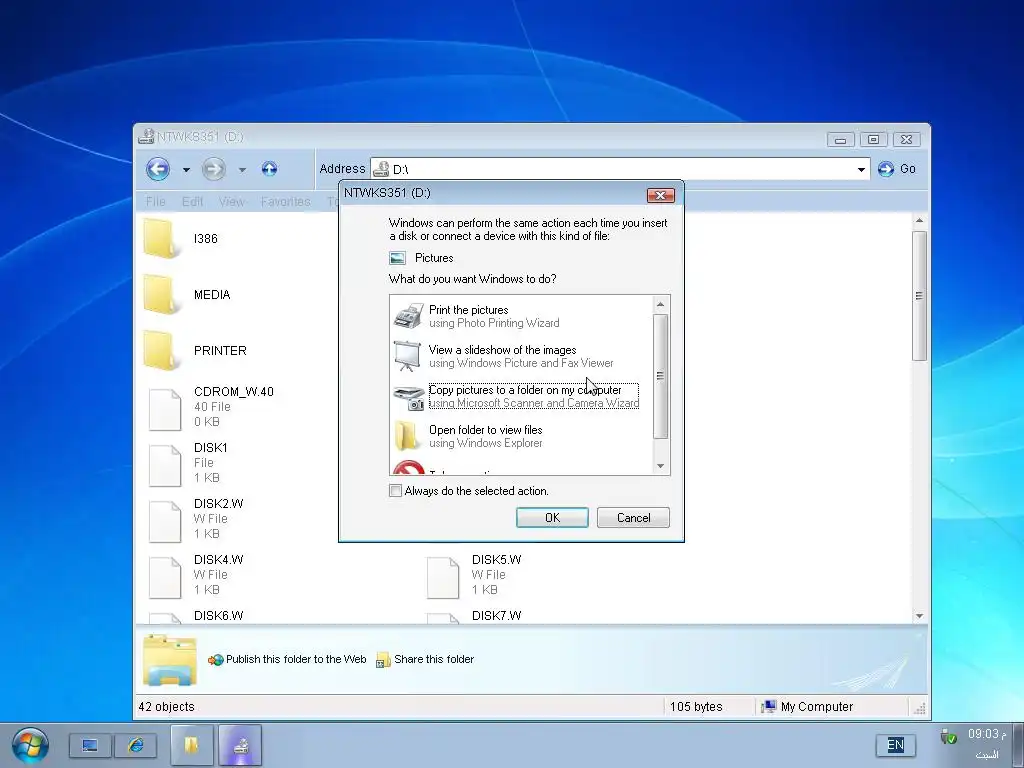The height and width of the screenshot is (768, 1024).
Task: Select the DISK2.W file icon
Action: 165,522
